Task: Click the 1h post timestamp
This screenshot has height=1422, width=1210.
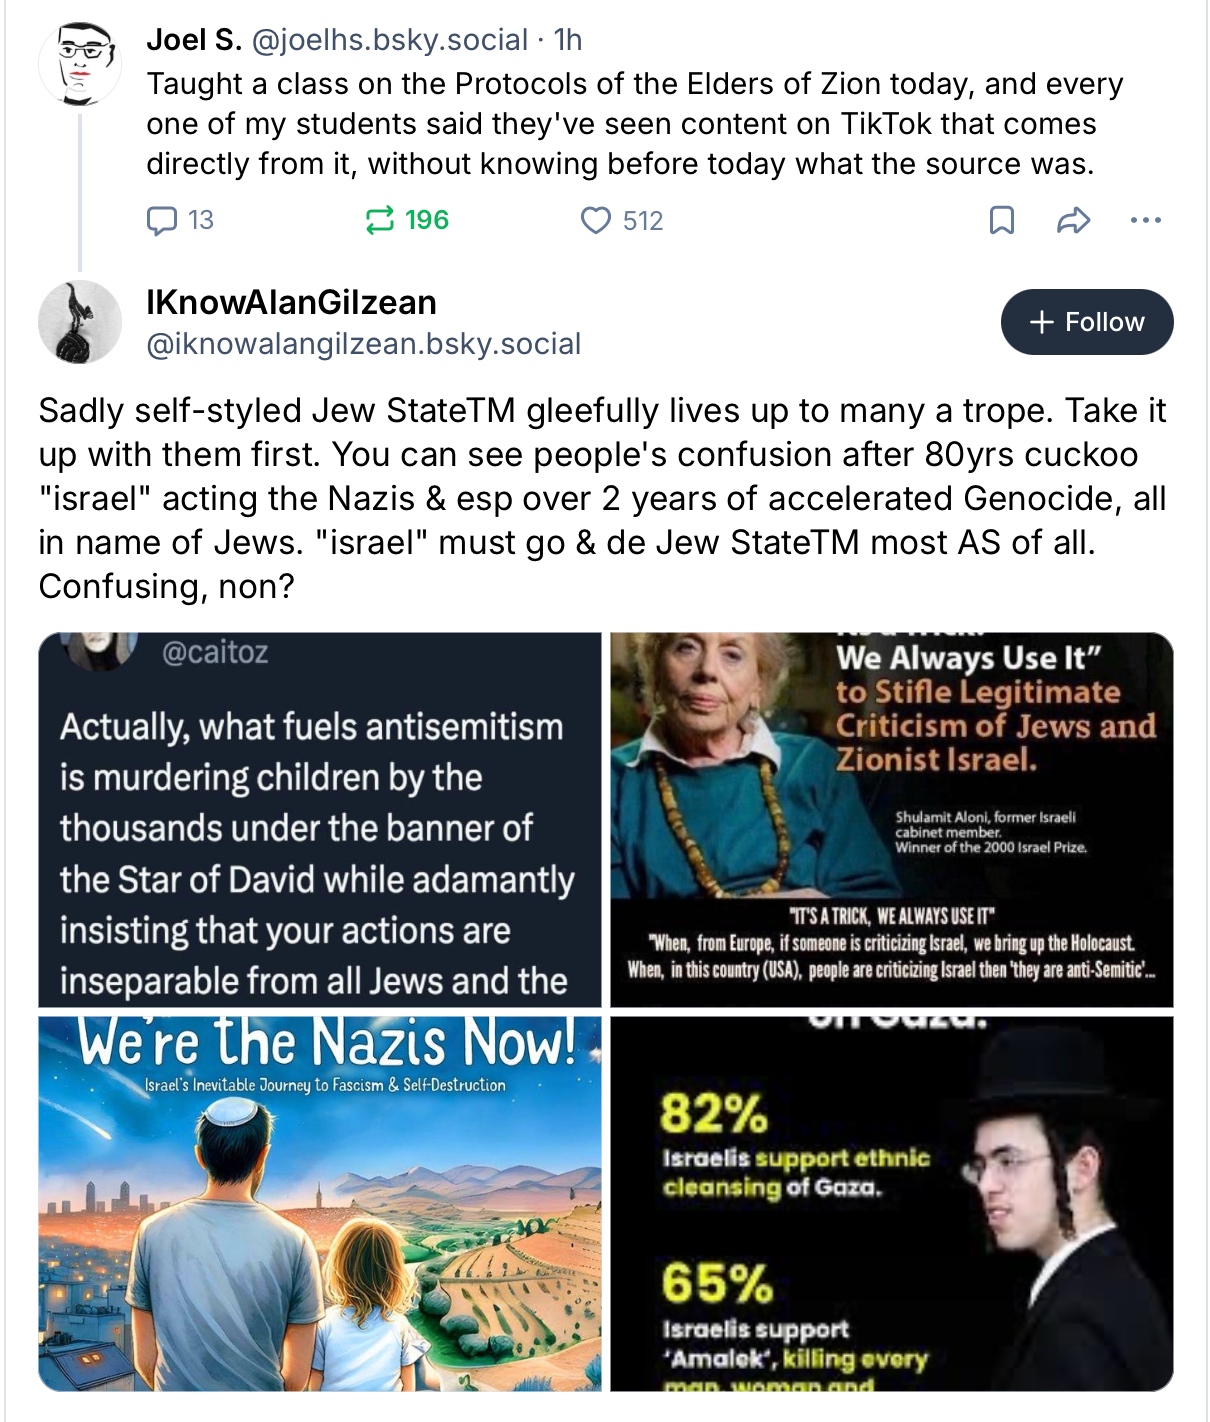Action: 568,40
